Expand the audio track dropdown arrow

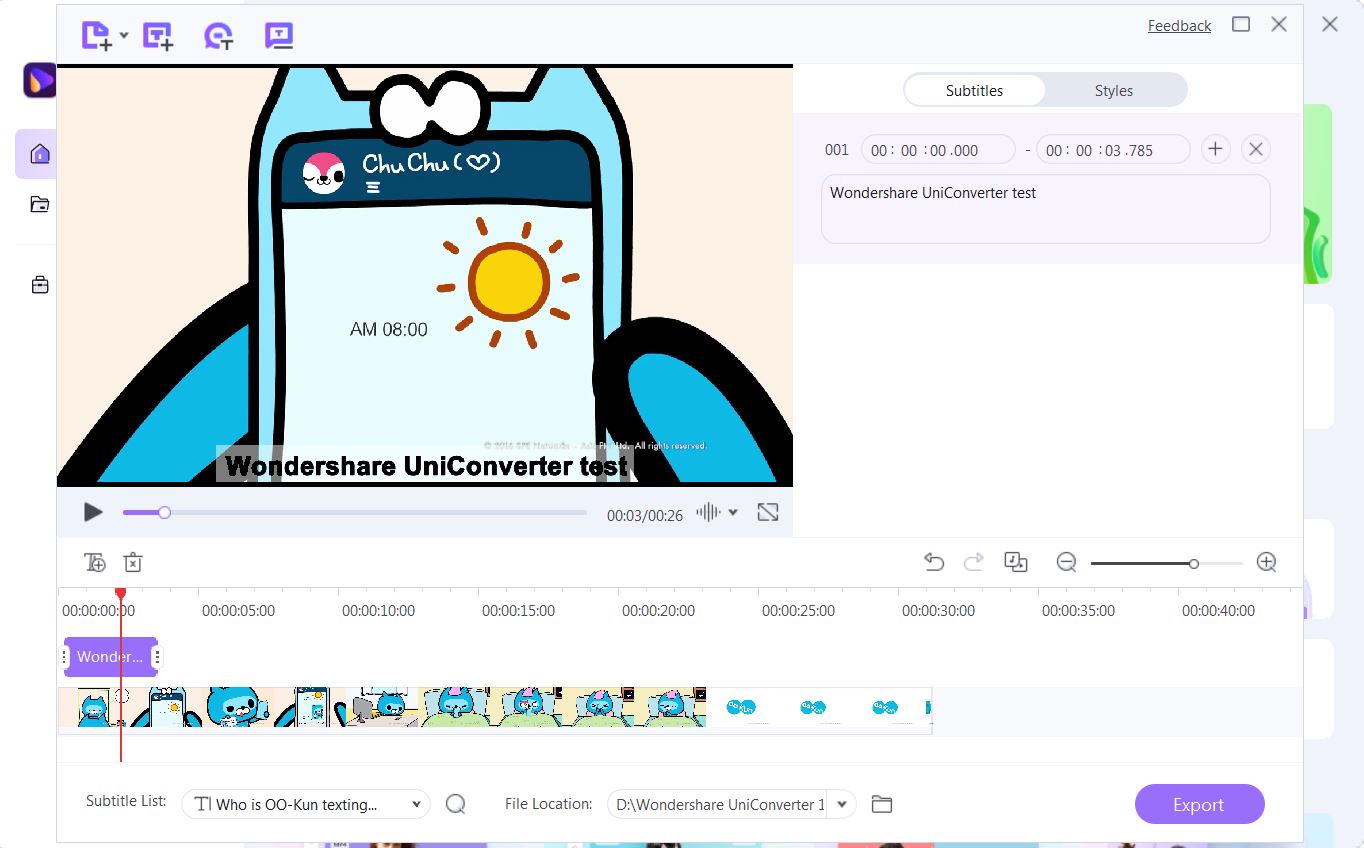733,512
